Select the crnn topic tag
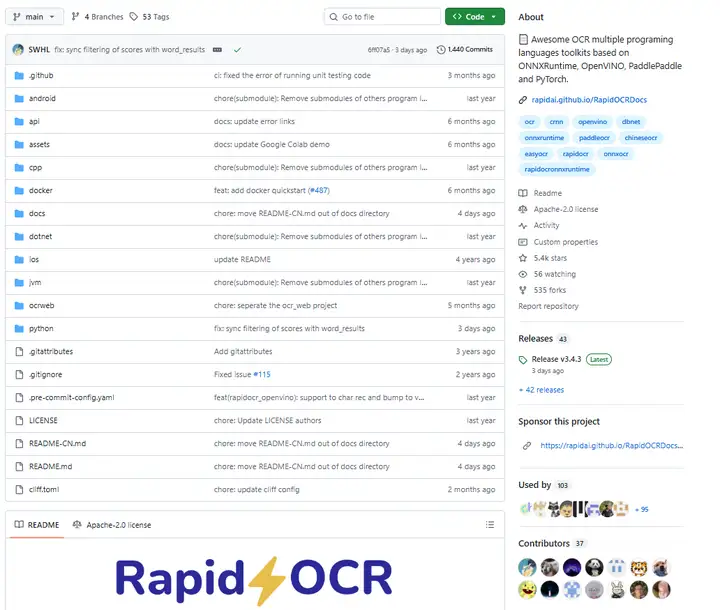Image resolution: width=720 pixels, height=610 pixels. 556,122
